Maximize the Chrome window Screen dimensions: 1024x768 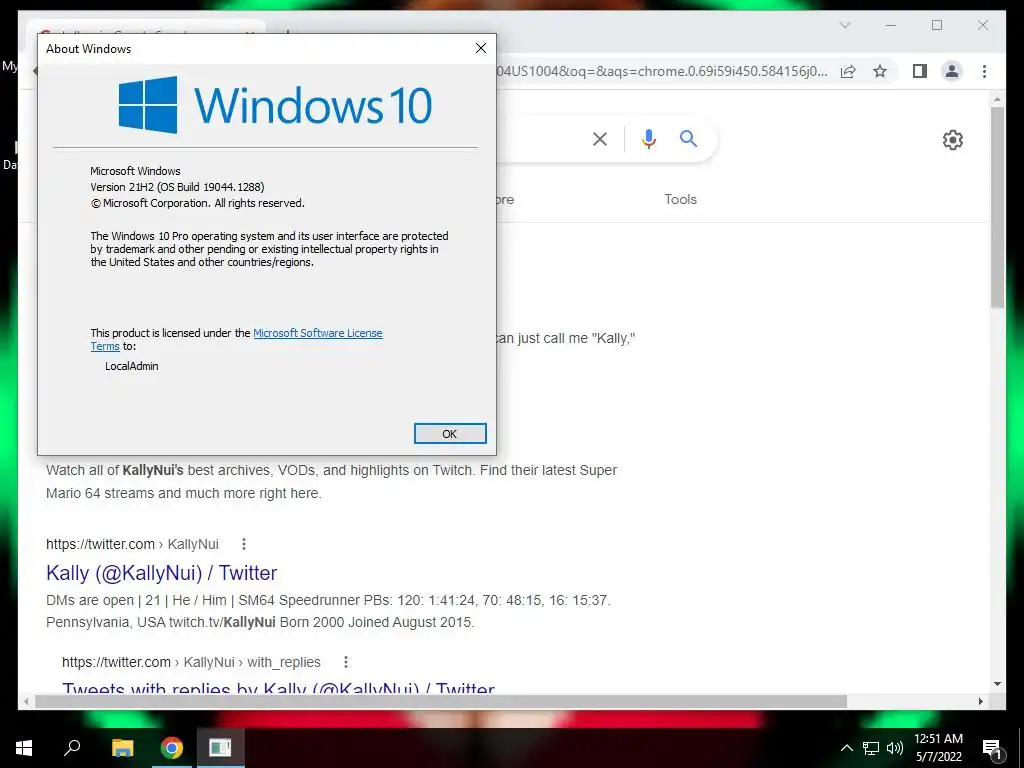coord(937,25)
